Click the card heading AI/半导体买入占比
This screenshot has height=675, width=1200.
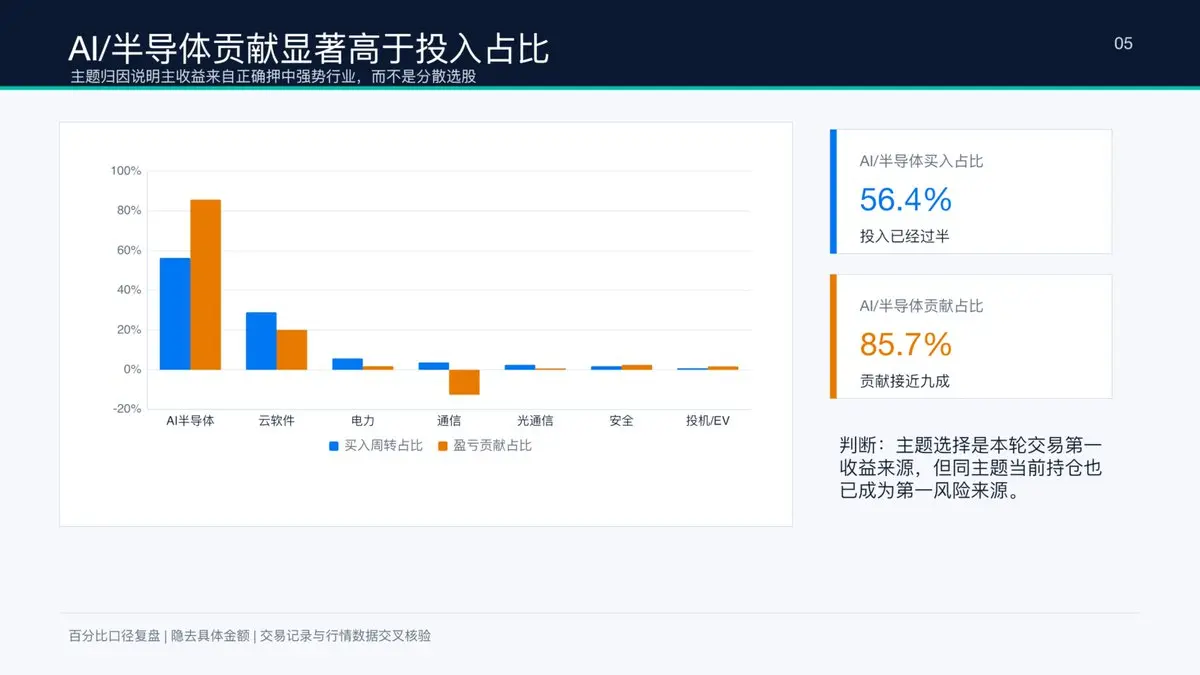coord(921,161)
